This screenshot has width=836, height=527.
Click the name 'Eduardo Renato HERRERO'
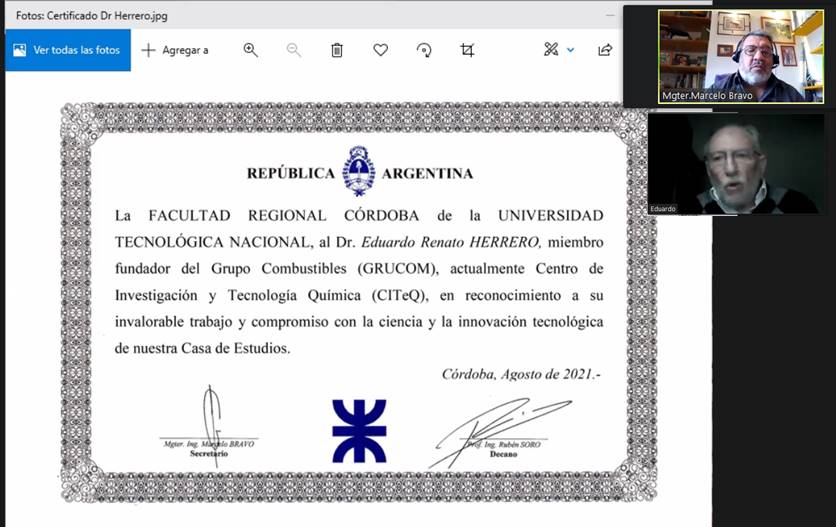click(451, 242)
